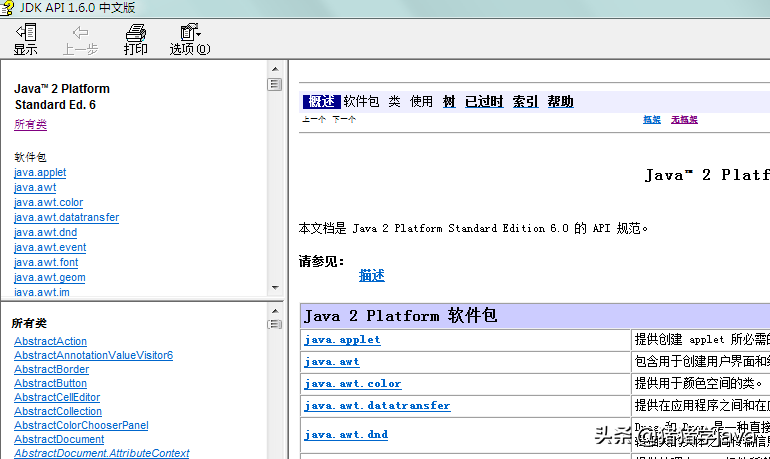
Task: Open java.applet in the package table
Action: pyautogui.click(x=342, y=340)
